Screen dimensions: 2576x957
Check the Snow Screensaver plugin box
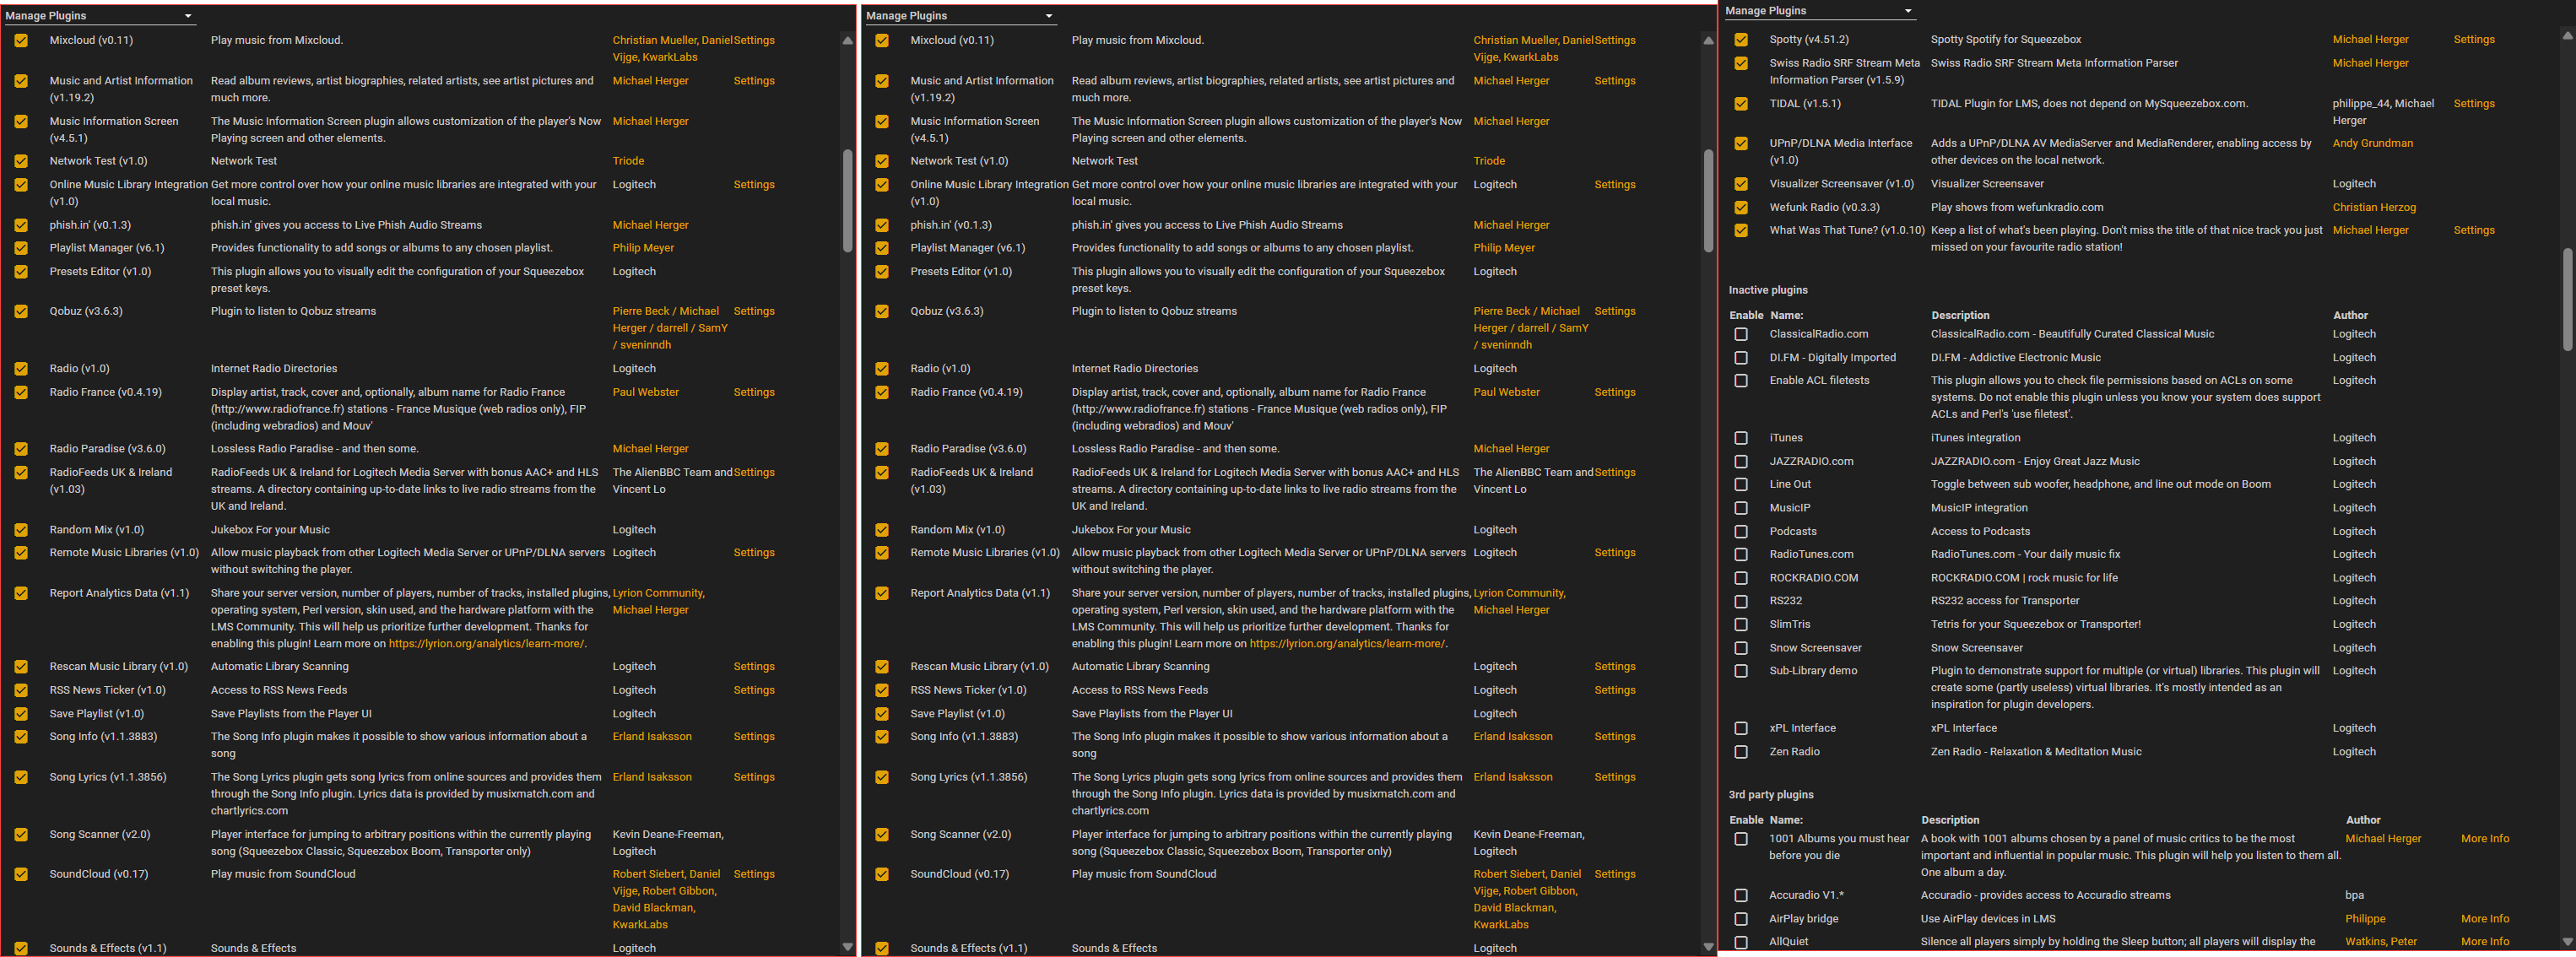[1741, 648]
